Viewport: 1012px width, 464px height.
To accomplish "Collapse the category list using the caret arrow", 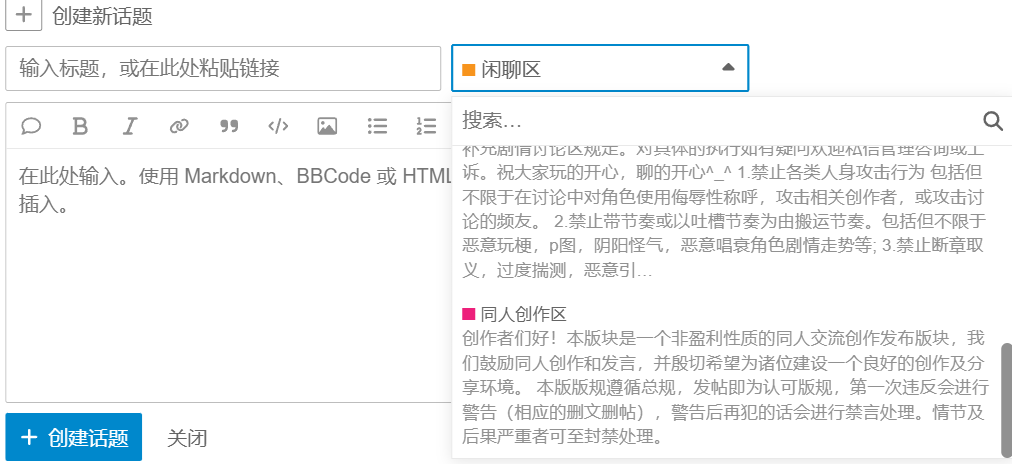I will tap(728, 68).
